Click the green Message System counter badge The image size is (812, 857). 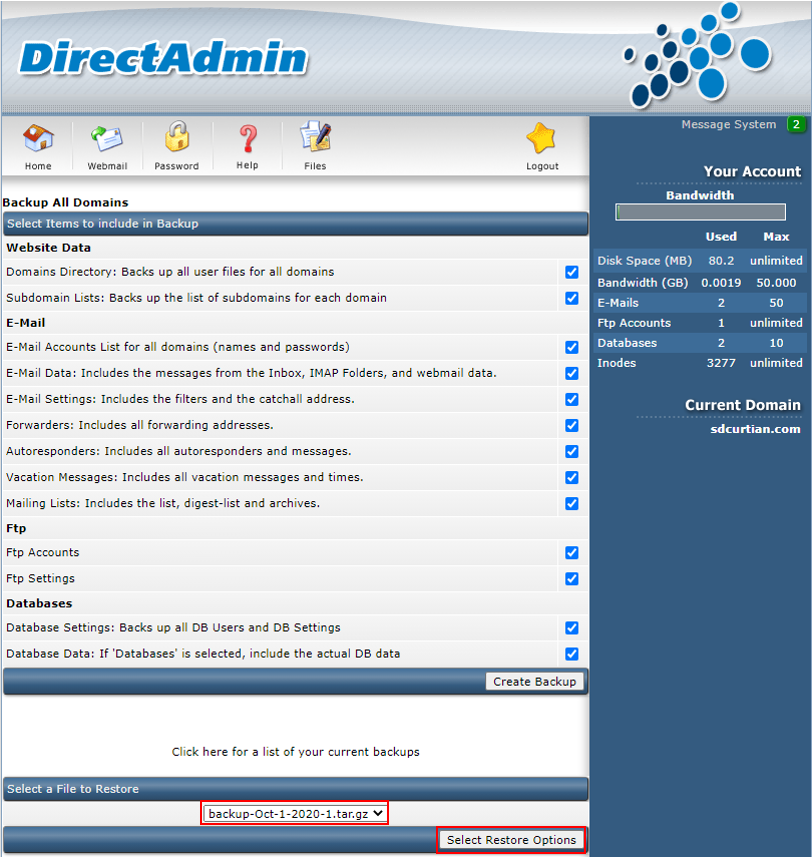[796, 125]
